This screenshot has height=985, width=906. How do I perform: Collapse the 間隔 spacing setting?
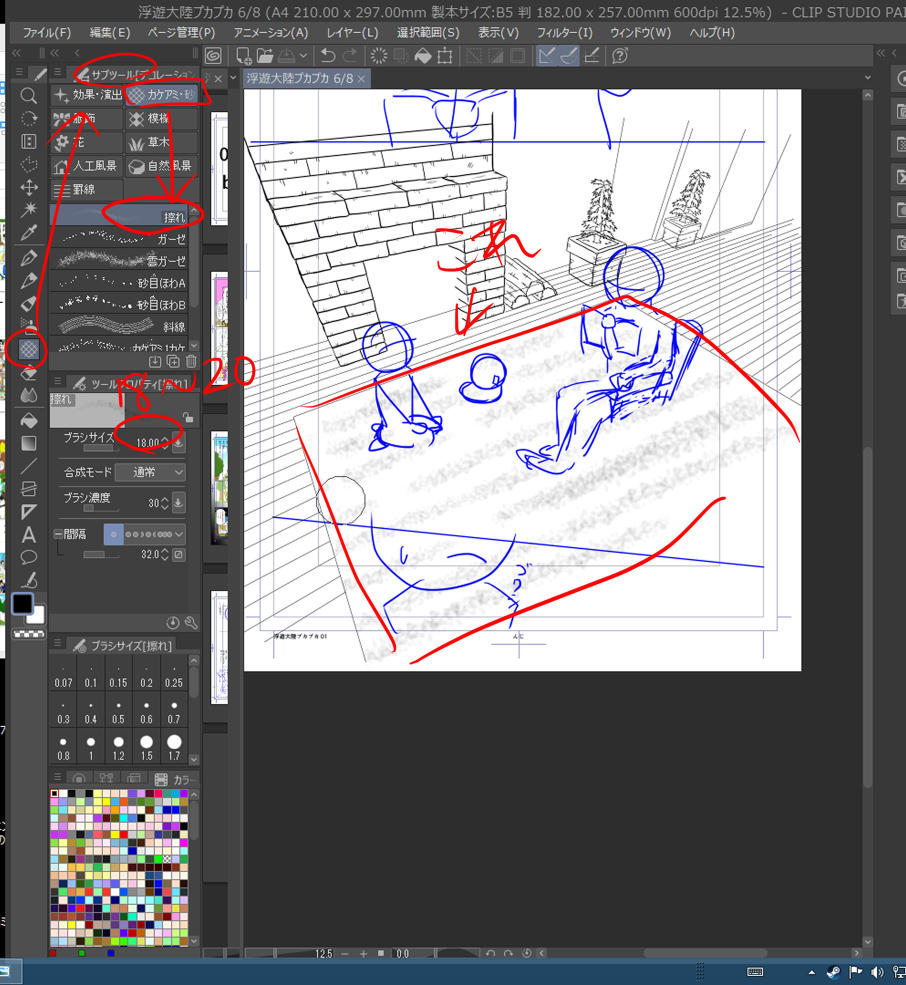[x=58, y=534]
